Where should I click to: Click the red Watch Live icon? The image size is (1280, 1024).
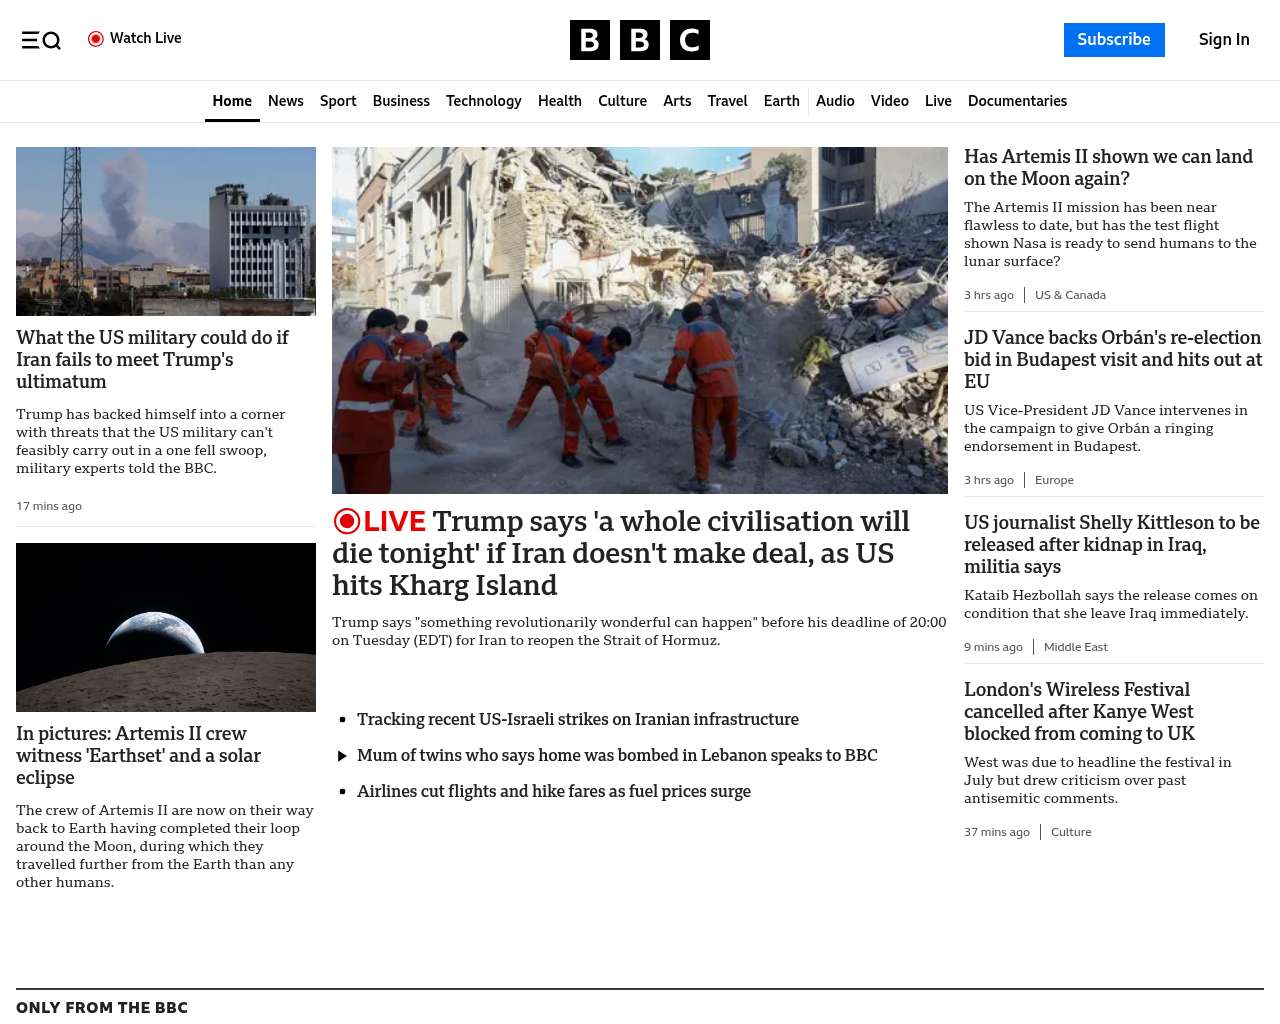tap(96, 39)
